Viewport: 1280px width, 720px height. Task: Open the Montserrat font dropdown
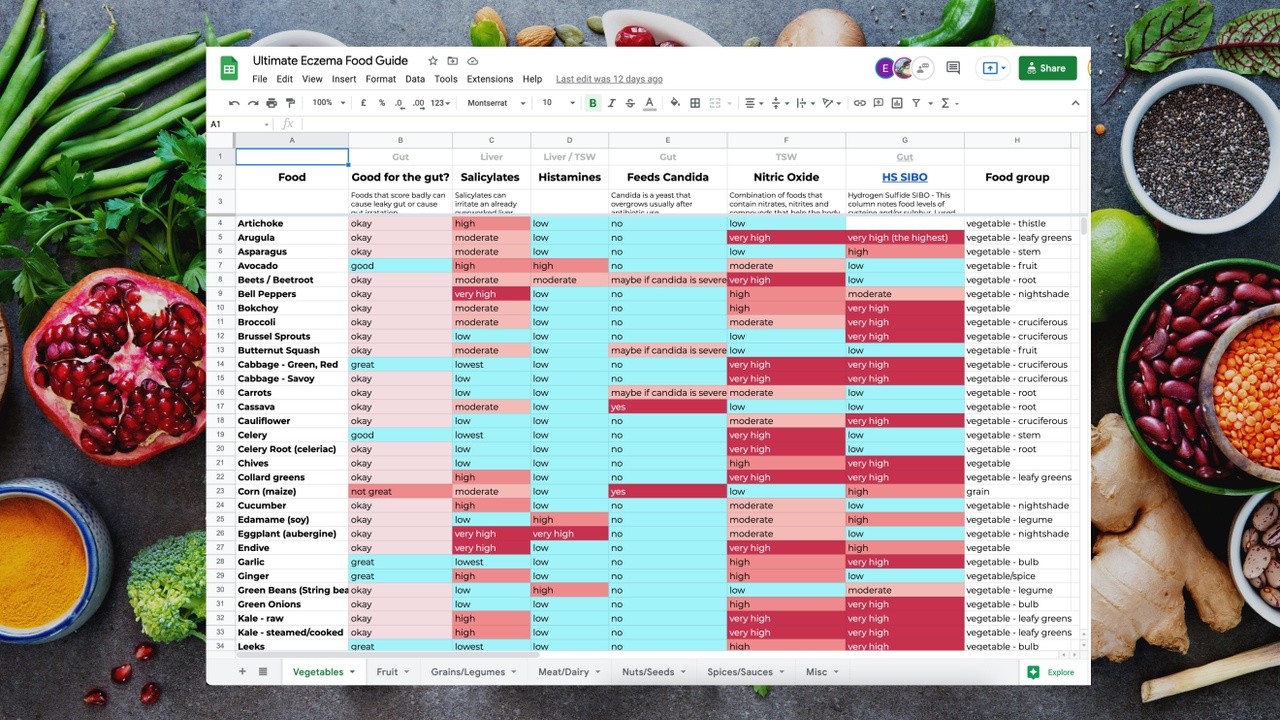click(496, 103)
